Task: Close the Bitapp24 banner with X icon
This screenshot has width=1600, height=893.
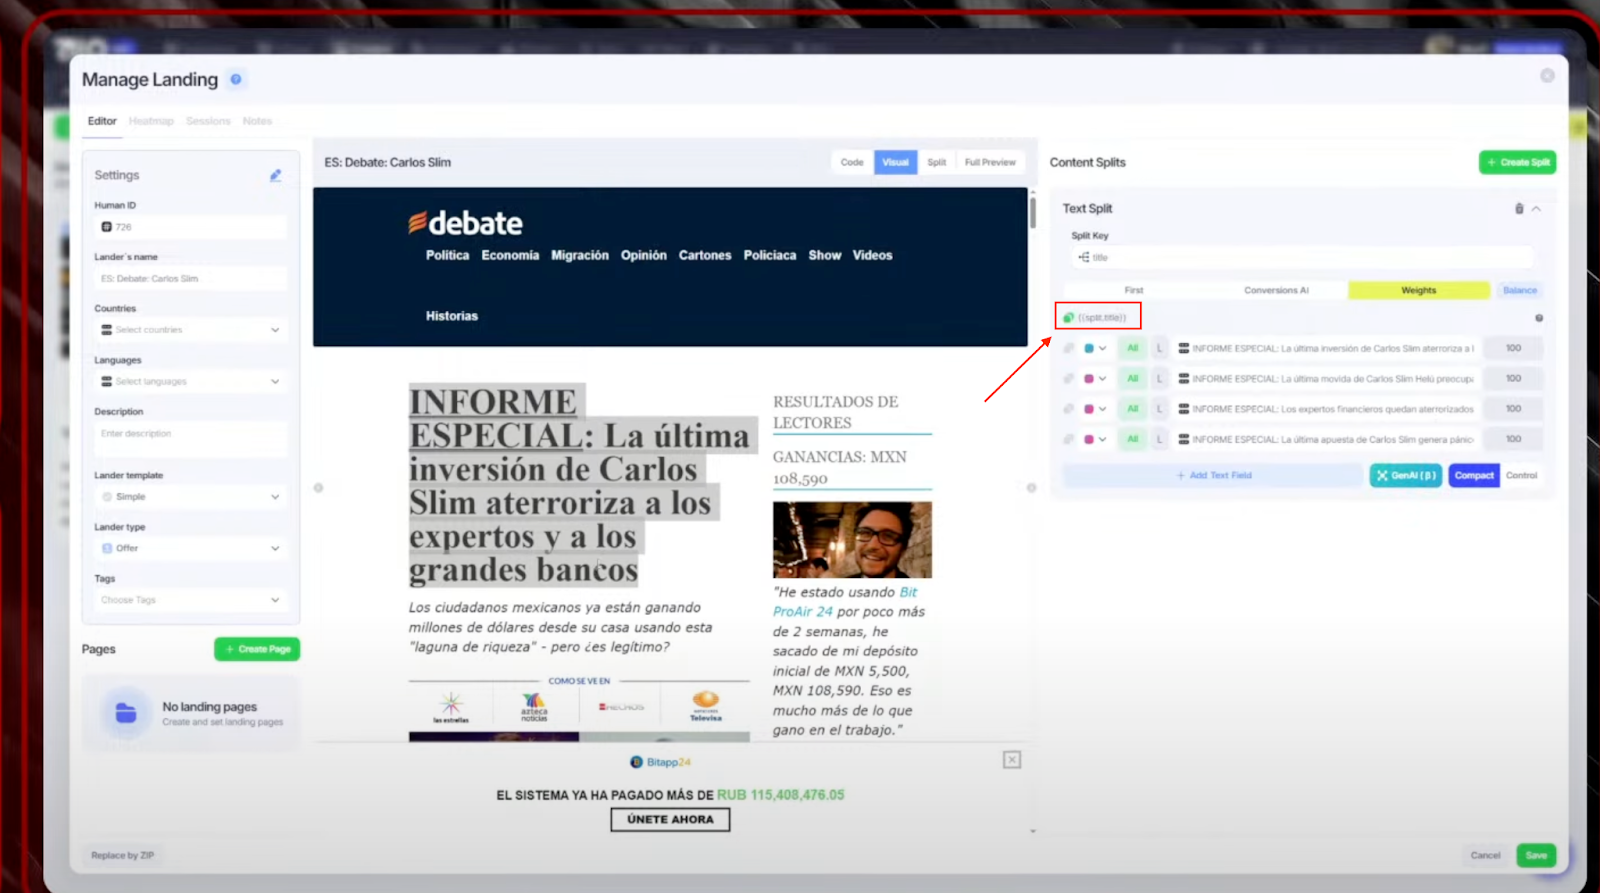Action: click(1012, 760)
